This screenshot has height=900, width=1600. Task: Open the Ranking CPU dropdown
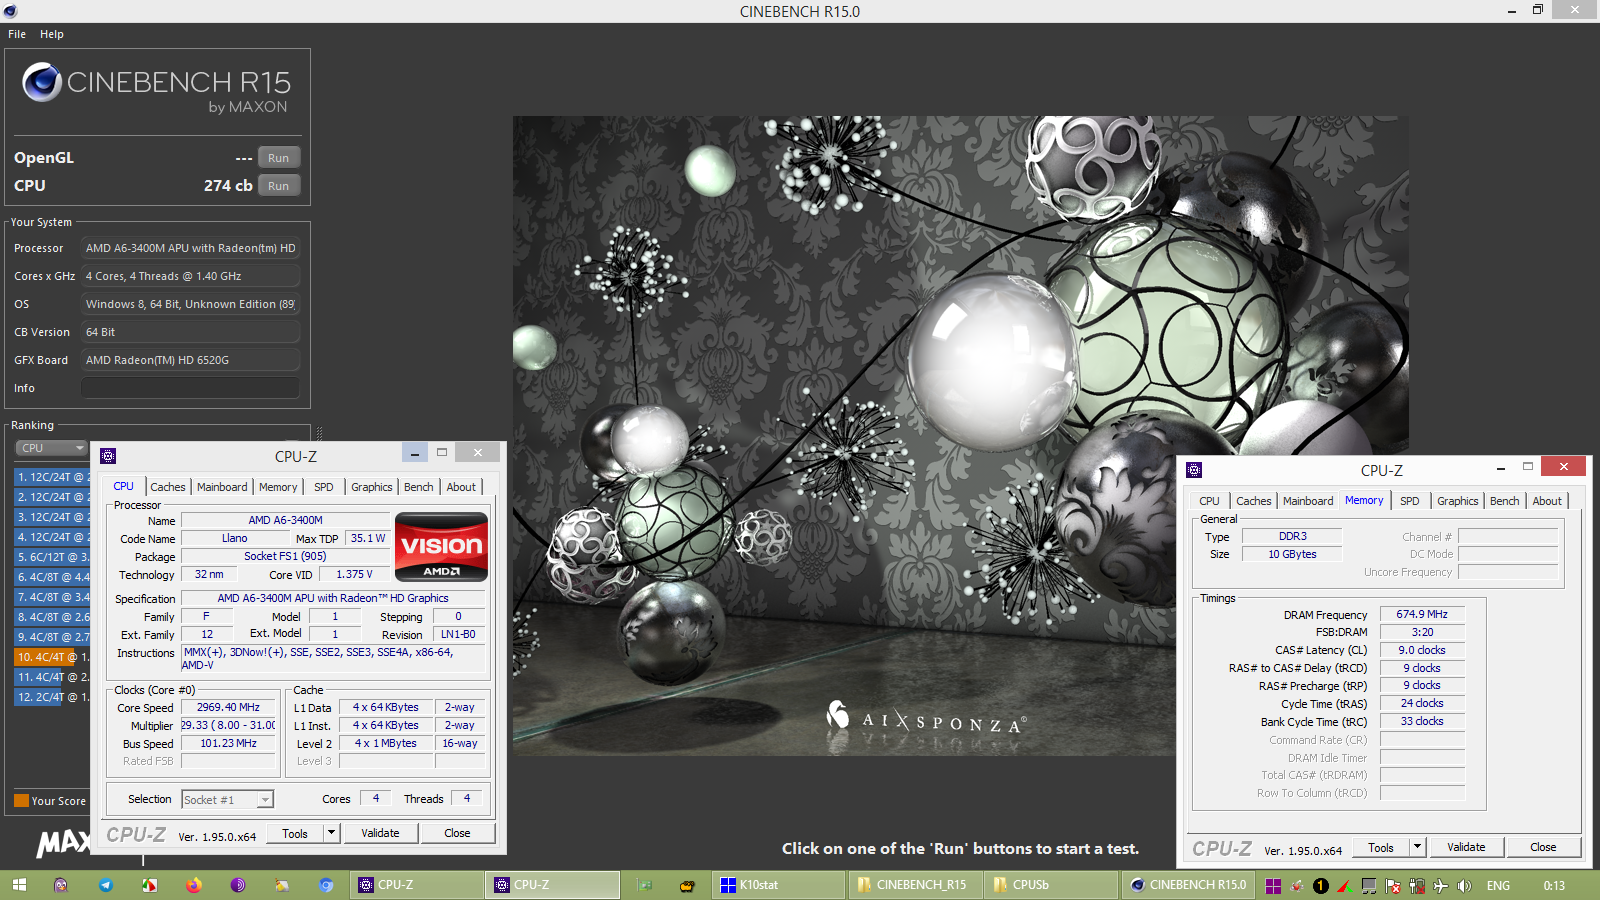(51, 448)
